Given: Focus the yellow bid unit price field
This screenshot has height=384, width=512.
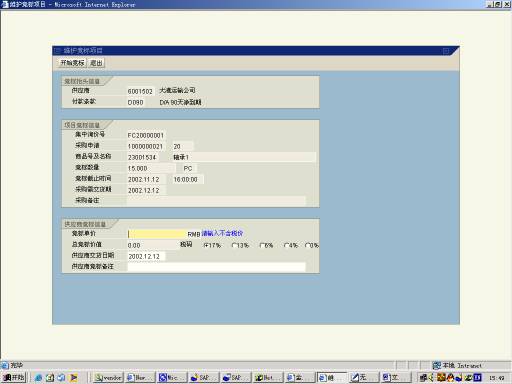Looking at the screenshot, I should tap(156, 234).
